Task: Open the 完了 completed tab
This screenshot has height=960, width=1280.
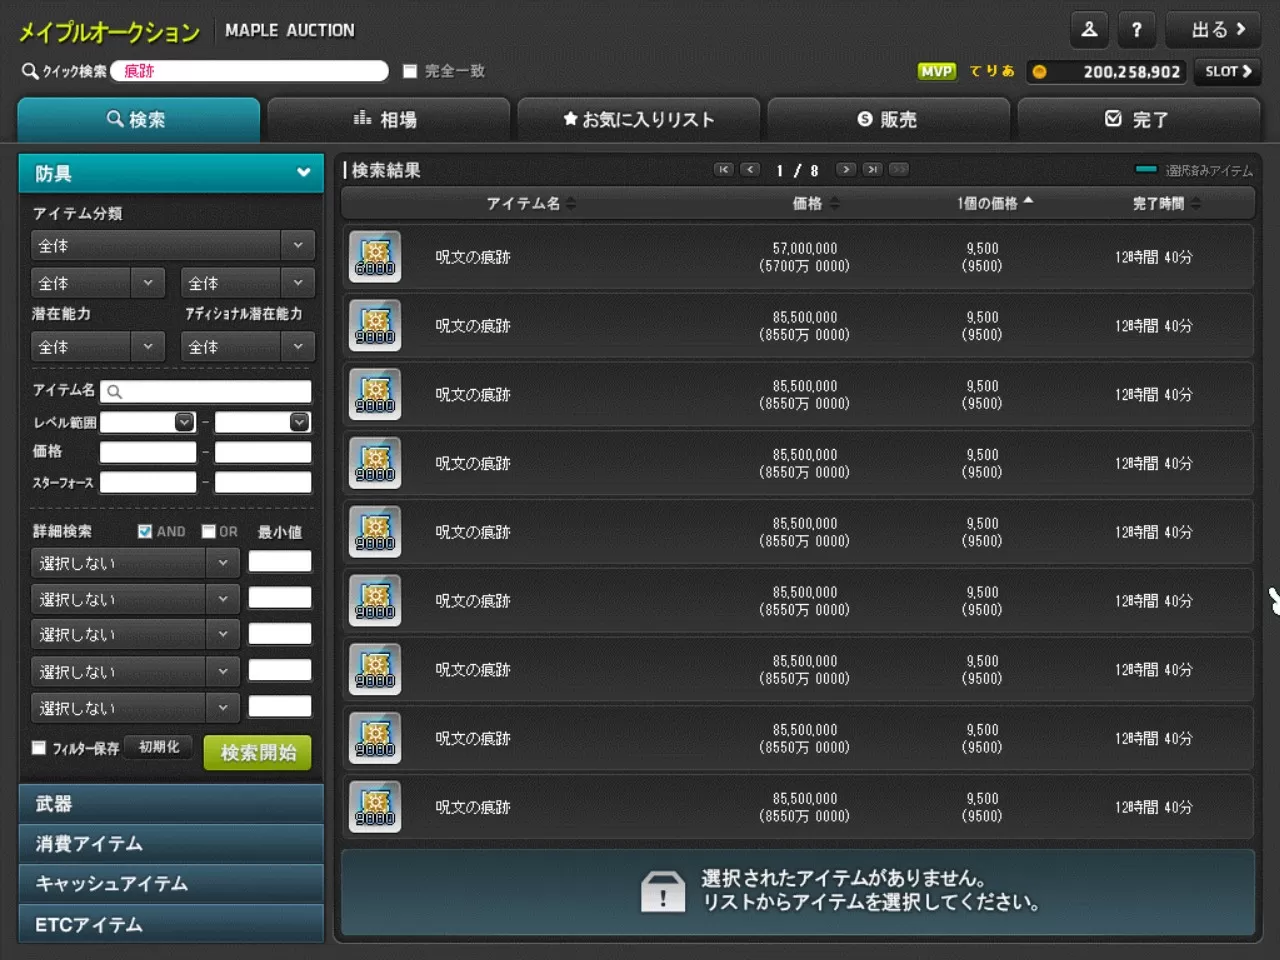Action: [x=1138, y=120]
